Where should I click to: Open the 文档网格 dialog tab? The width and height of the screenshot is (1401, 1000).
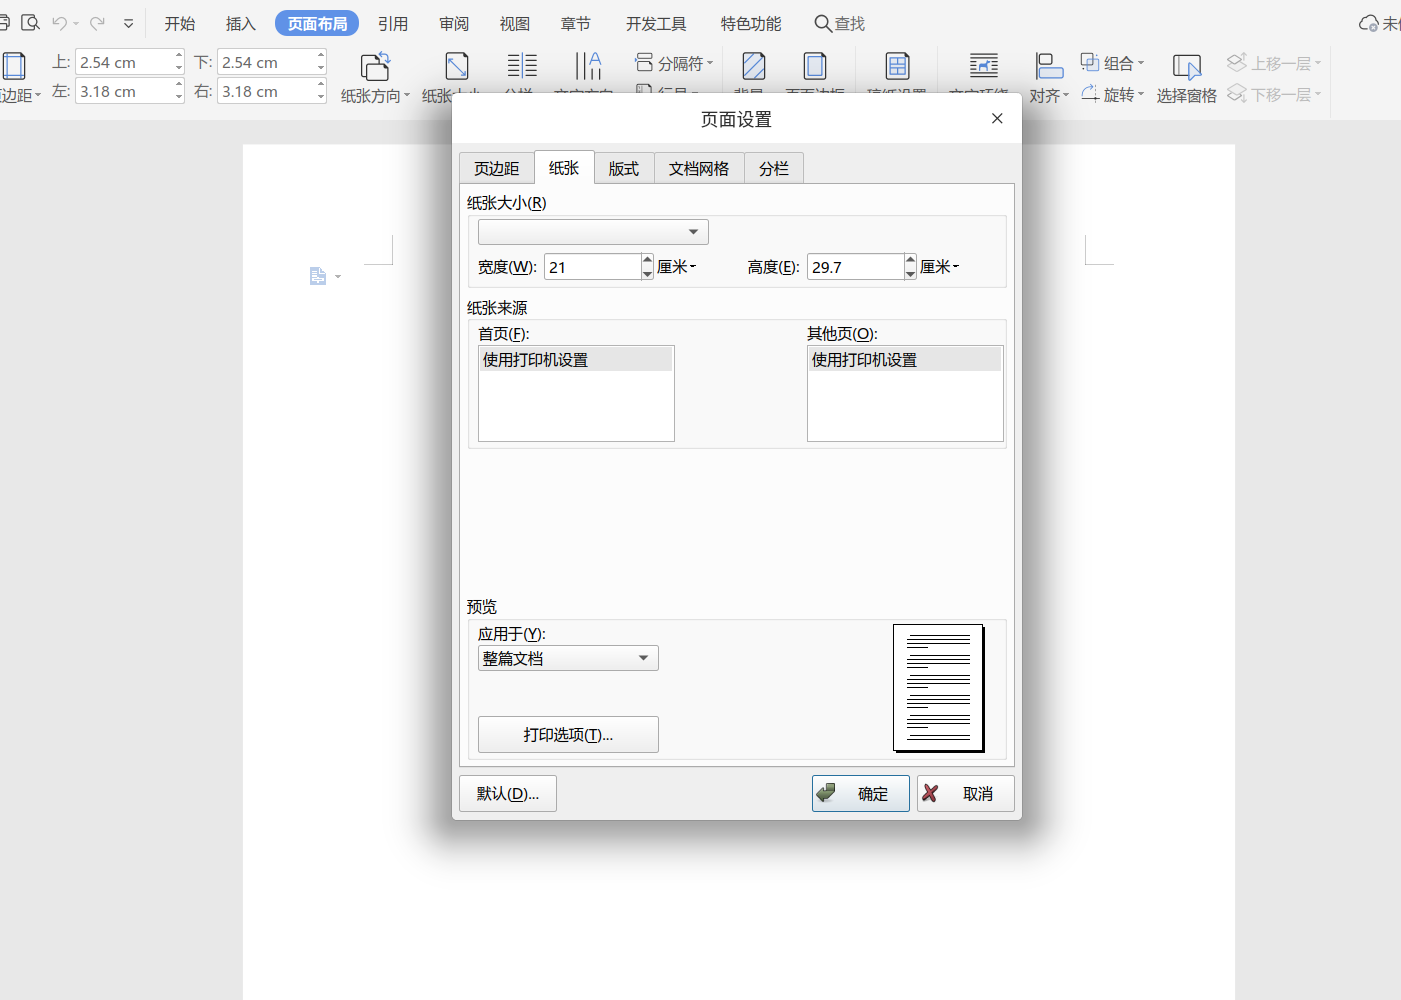click(699, 168)
